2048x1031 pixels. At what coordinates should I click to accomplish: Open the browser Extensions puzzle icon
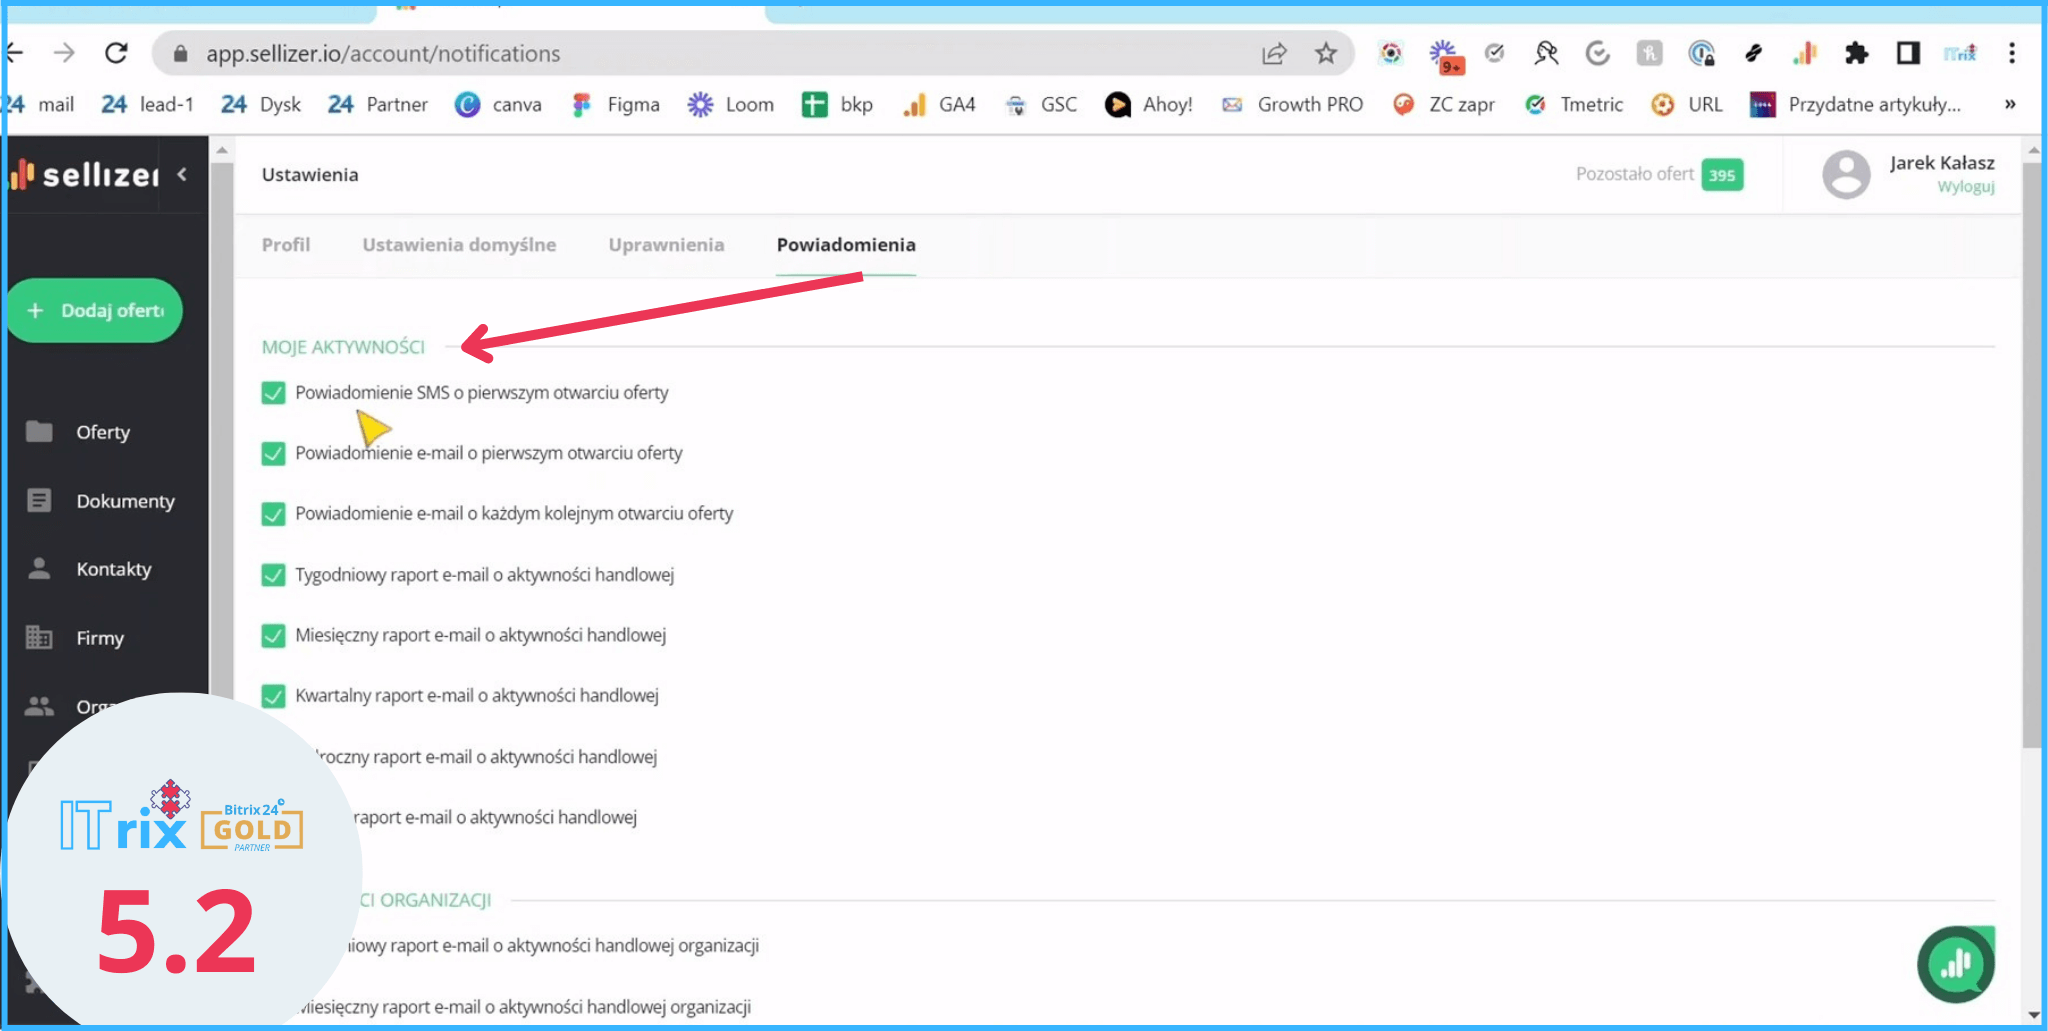point(1856,54)
